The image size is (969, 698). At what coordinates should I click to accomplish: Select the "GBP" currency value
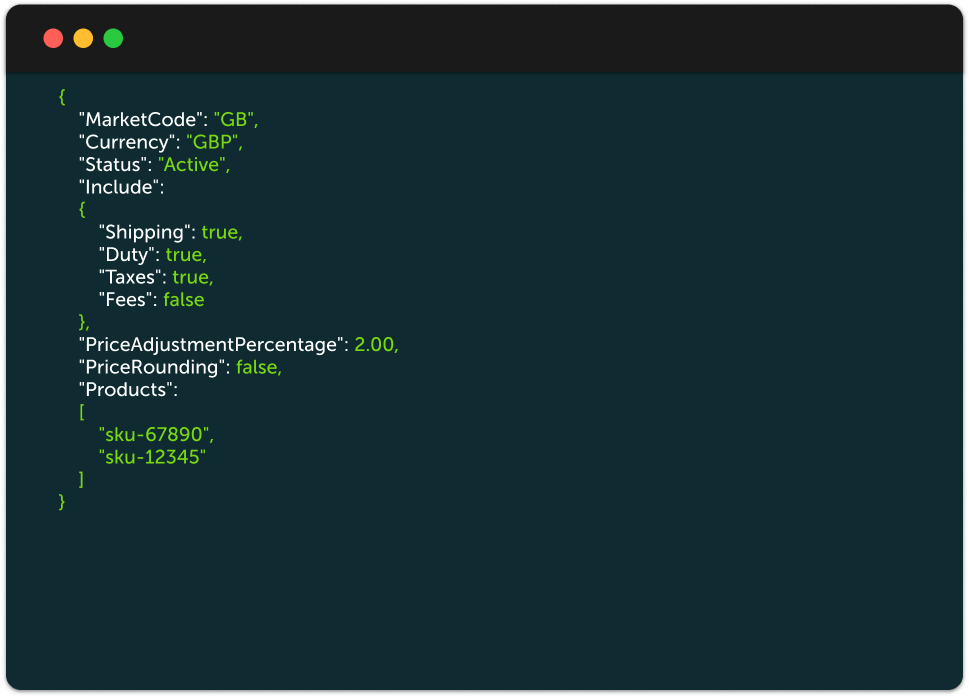coord(213,142)
